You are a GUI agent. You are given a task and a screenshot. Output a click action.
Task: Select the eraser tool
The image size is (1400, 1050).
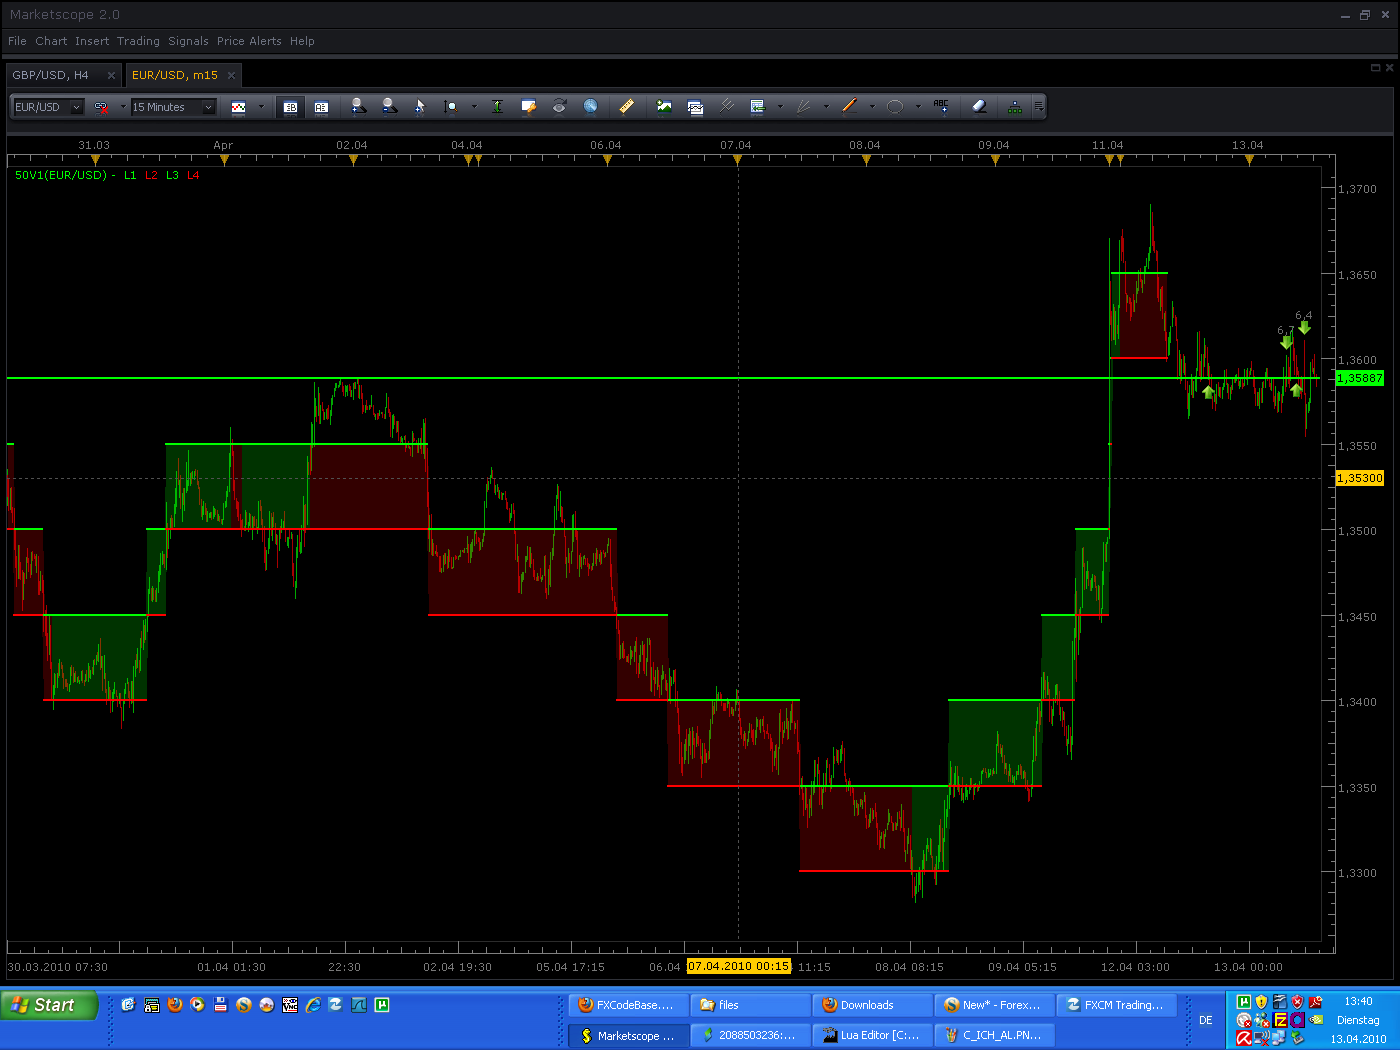point(980,106)
